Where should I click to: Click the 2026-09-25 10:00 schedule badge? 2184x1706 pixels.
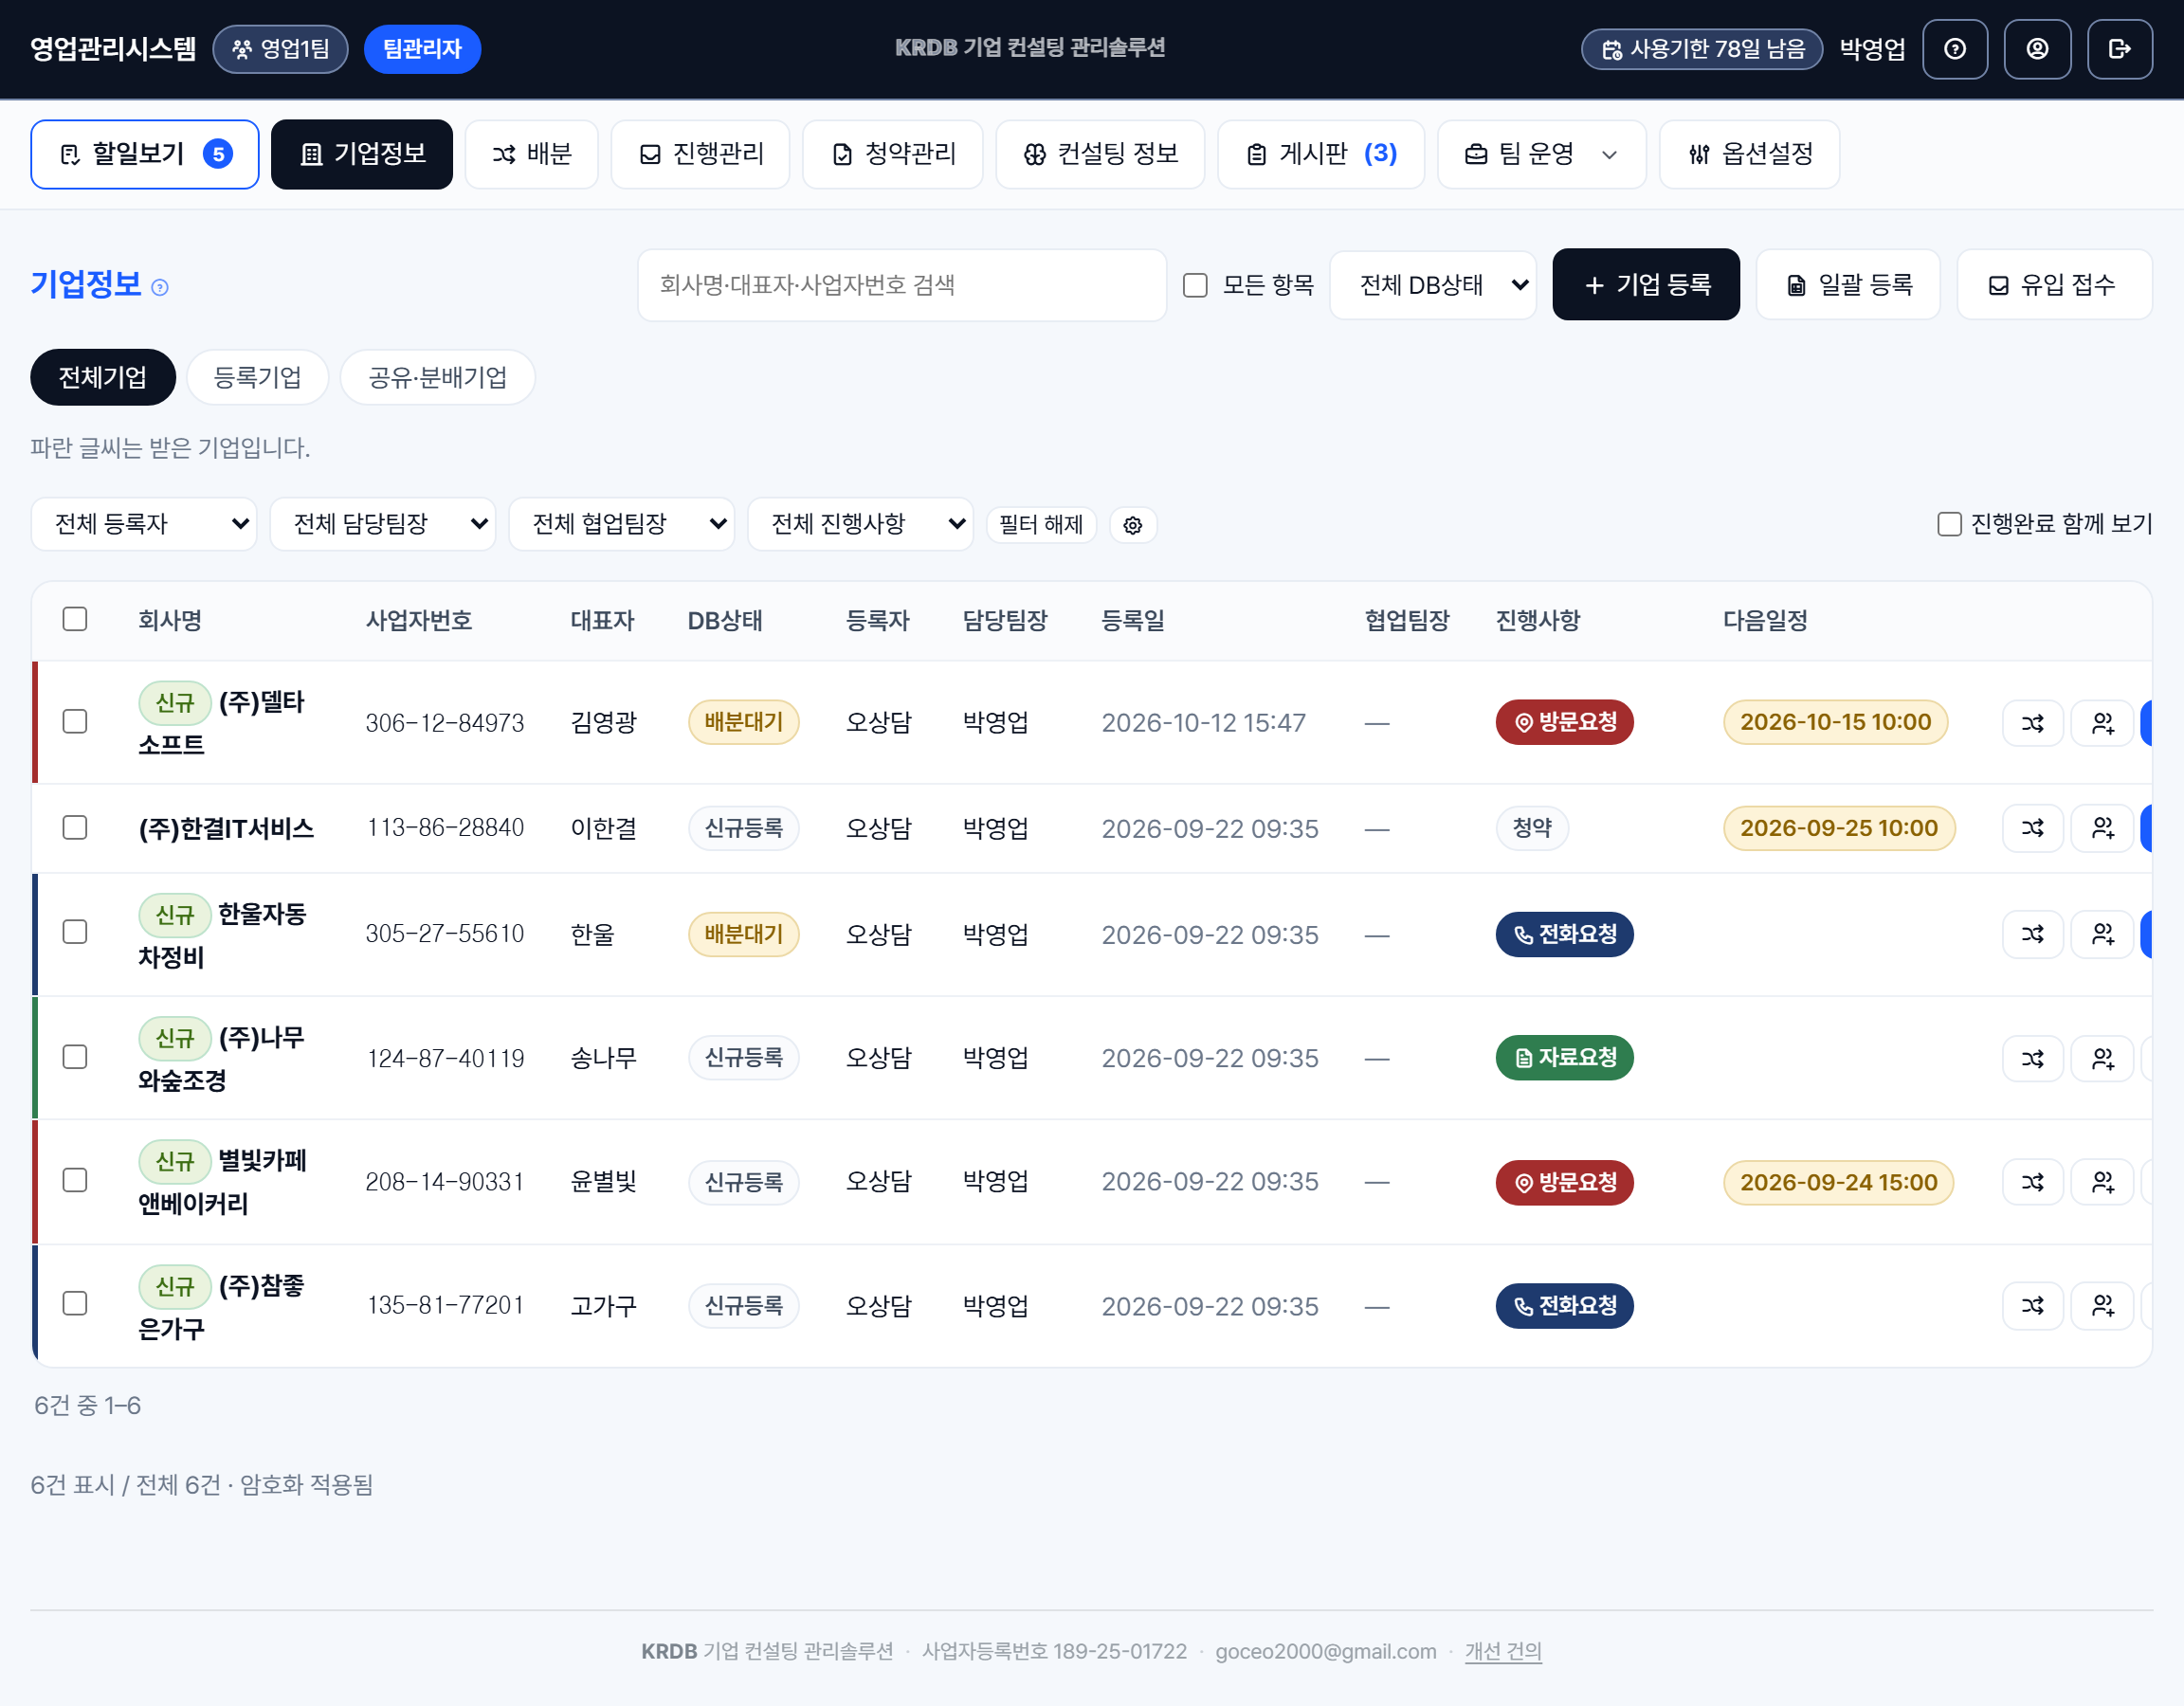click(x=1838, y=828)
